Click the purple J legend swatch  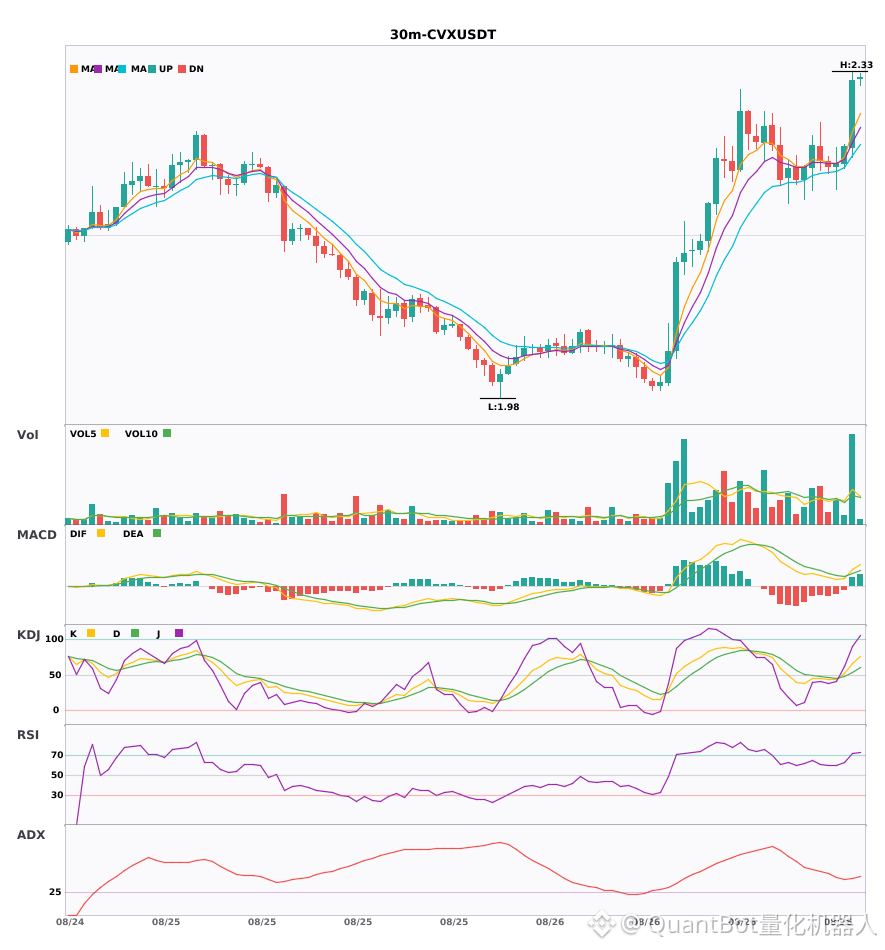click(x=179, y=633)
